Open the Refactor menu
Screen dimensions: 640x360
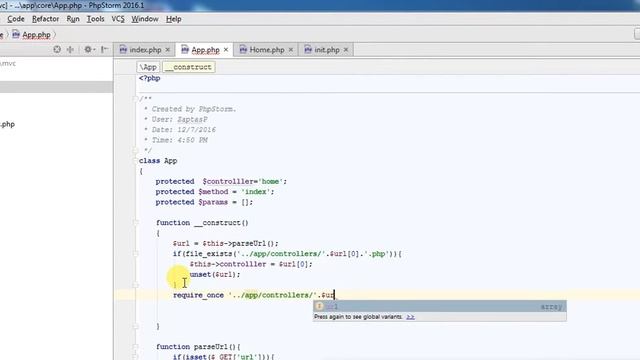pos(45,19)
